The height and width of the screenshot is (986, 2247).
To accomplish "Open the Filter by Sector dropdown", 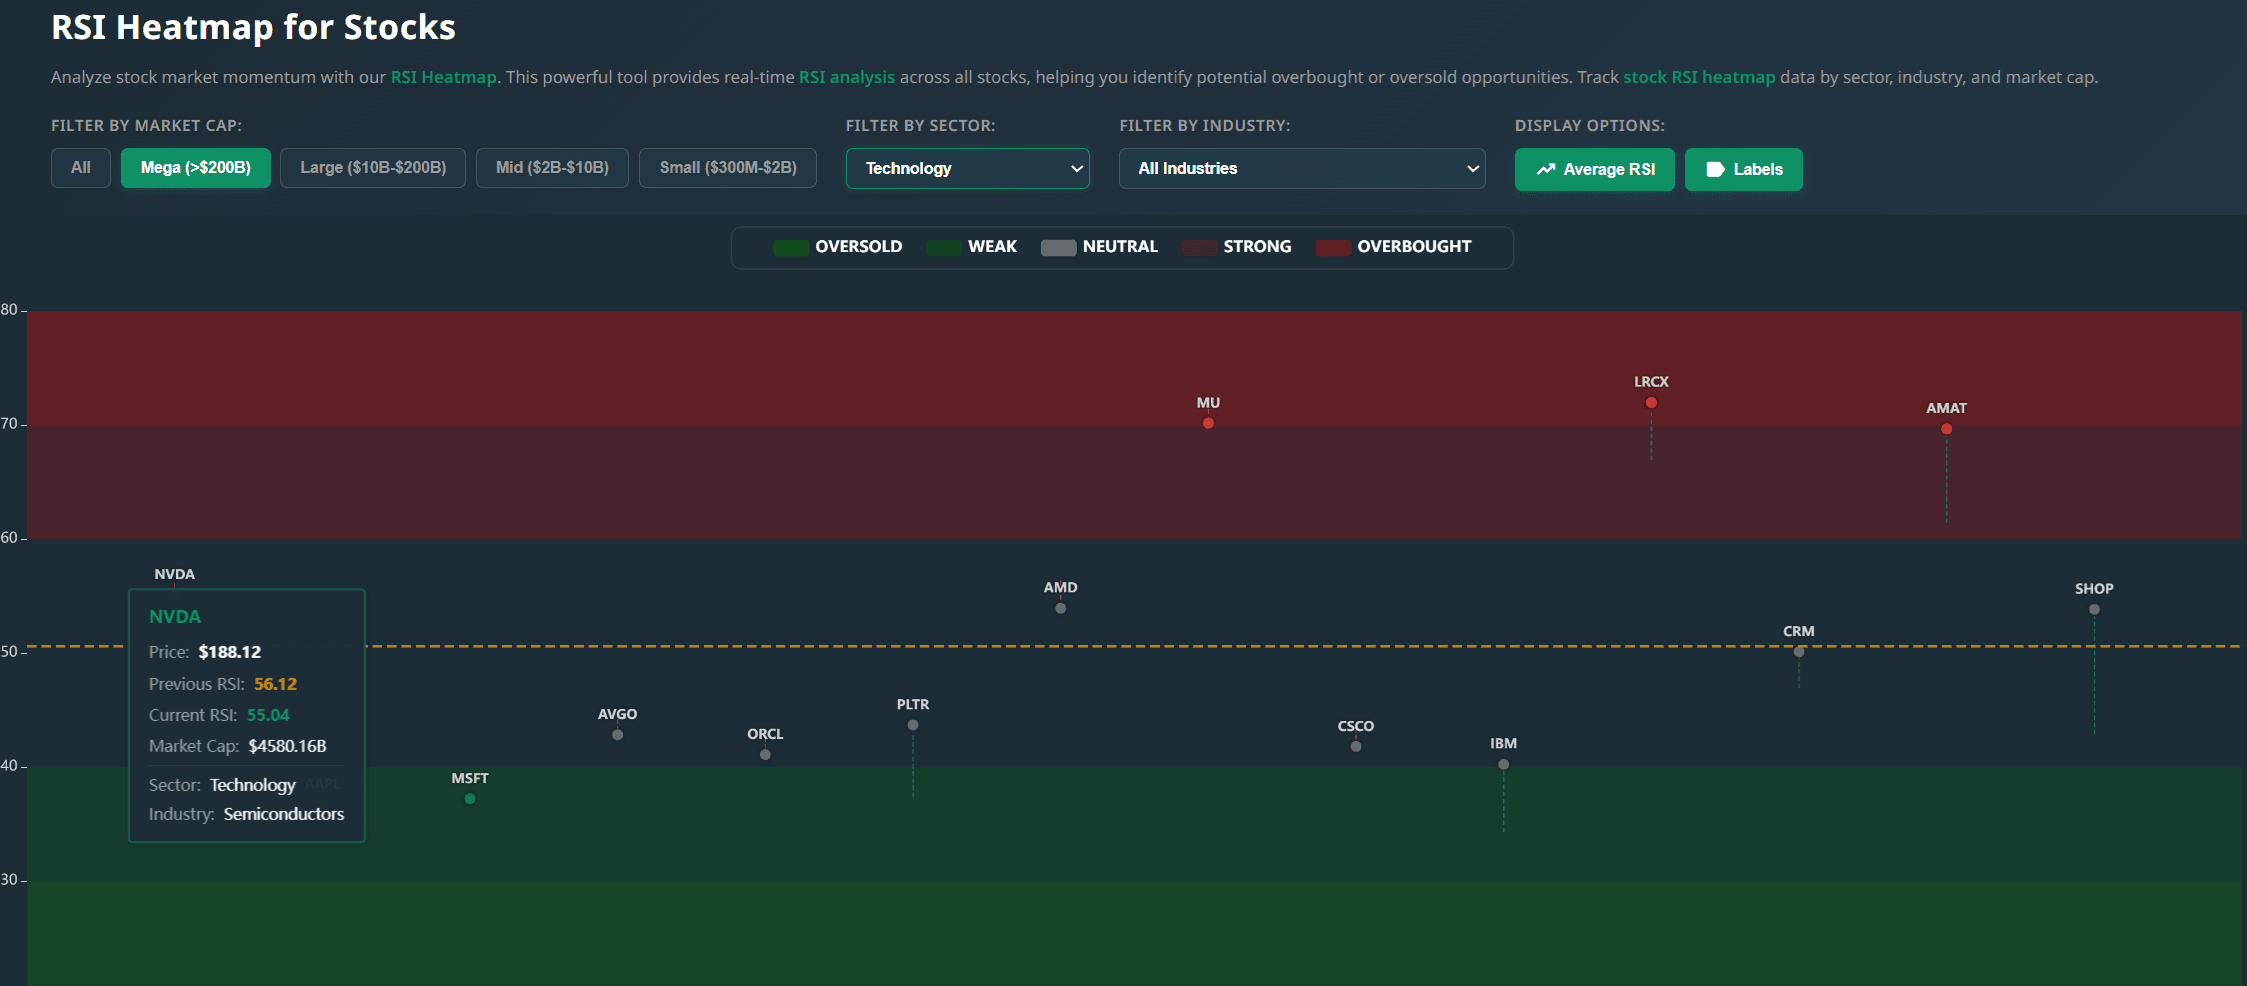I will pos(967,168).
